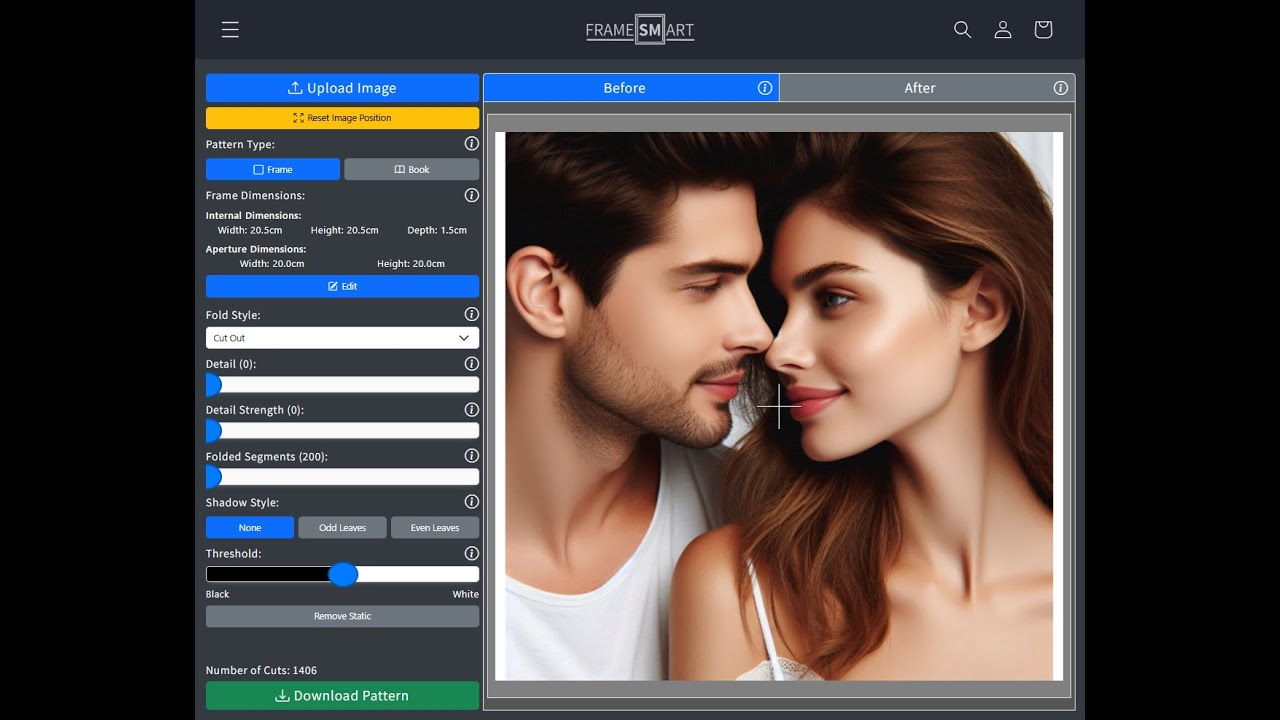Click the Aperture Width: 20.0cm value
The image size is (1280, 720).
(x=272, y=264)
